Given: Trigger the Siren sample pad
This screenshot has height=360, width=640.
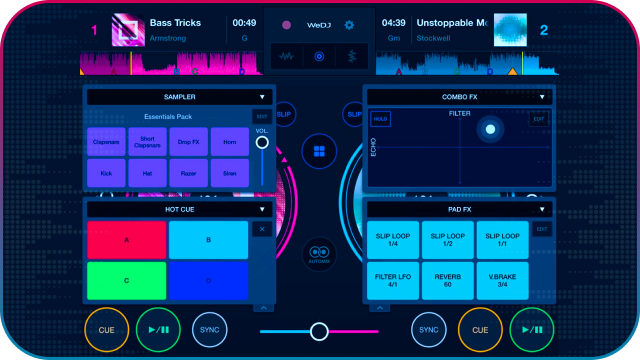Looking at the screenshot, I should tap(230, 173).
